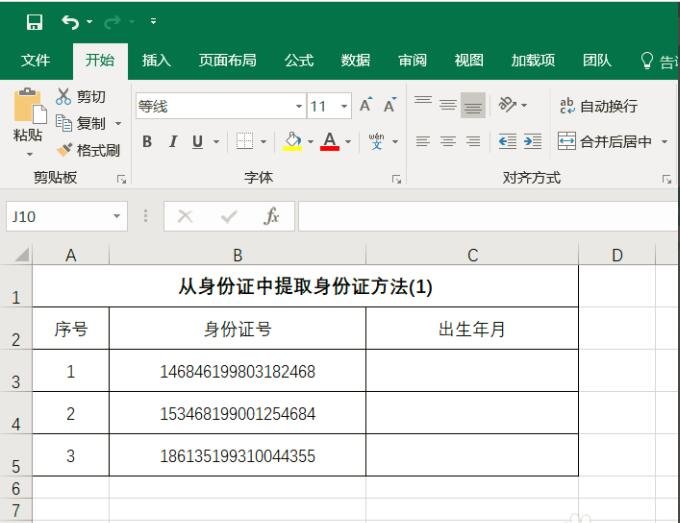Screen dimensions: 680x523
Task: Click the Tell Me lightbulb icon
Action: point(647,61)
